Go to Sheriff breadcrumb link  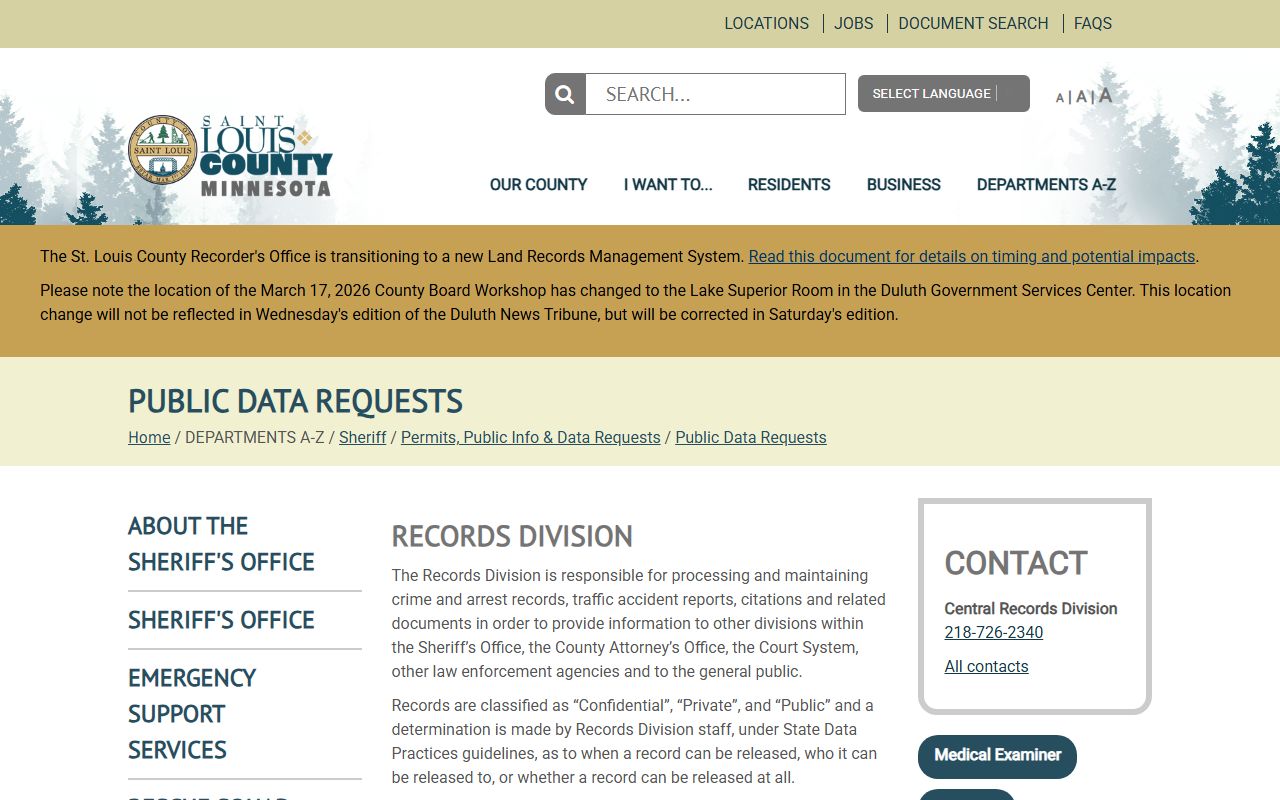362,437
